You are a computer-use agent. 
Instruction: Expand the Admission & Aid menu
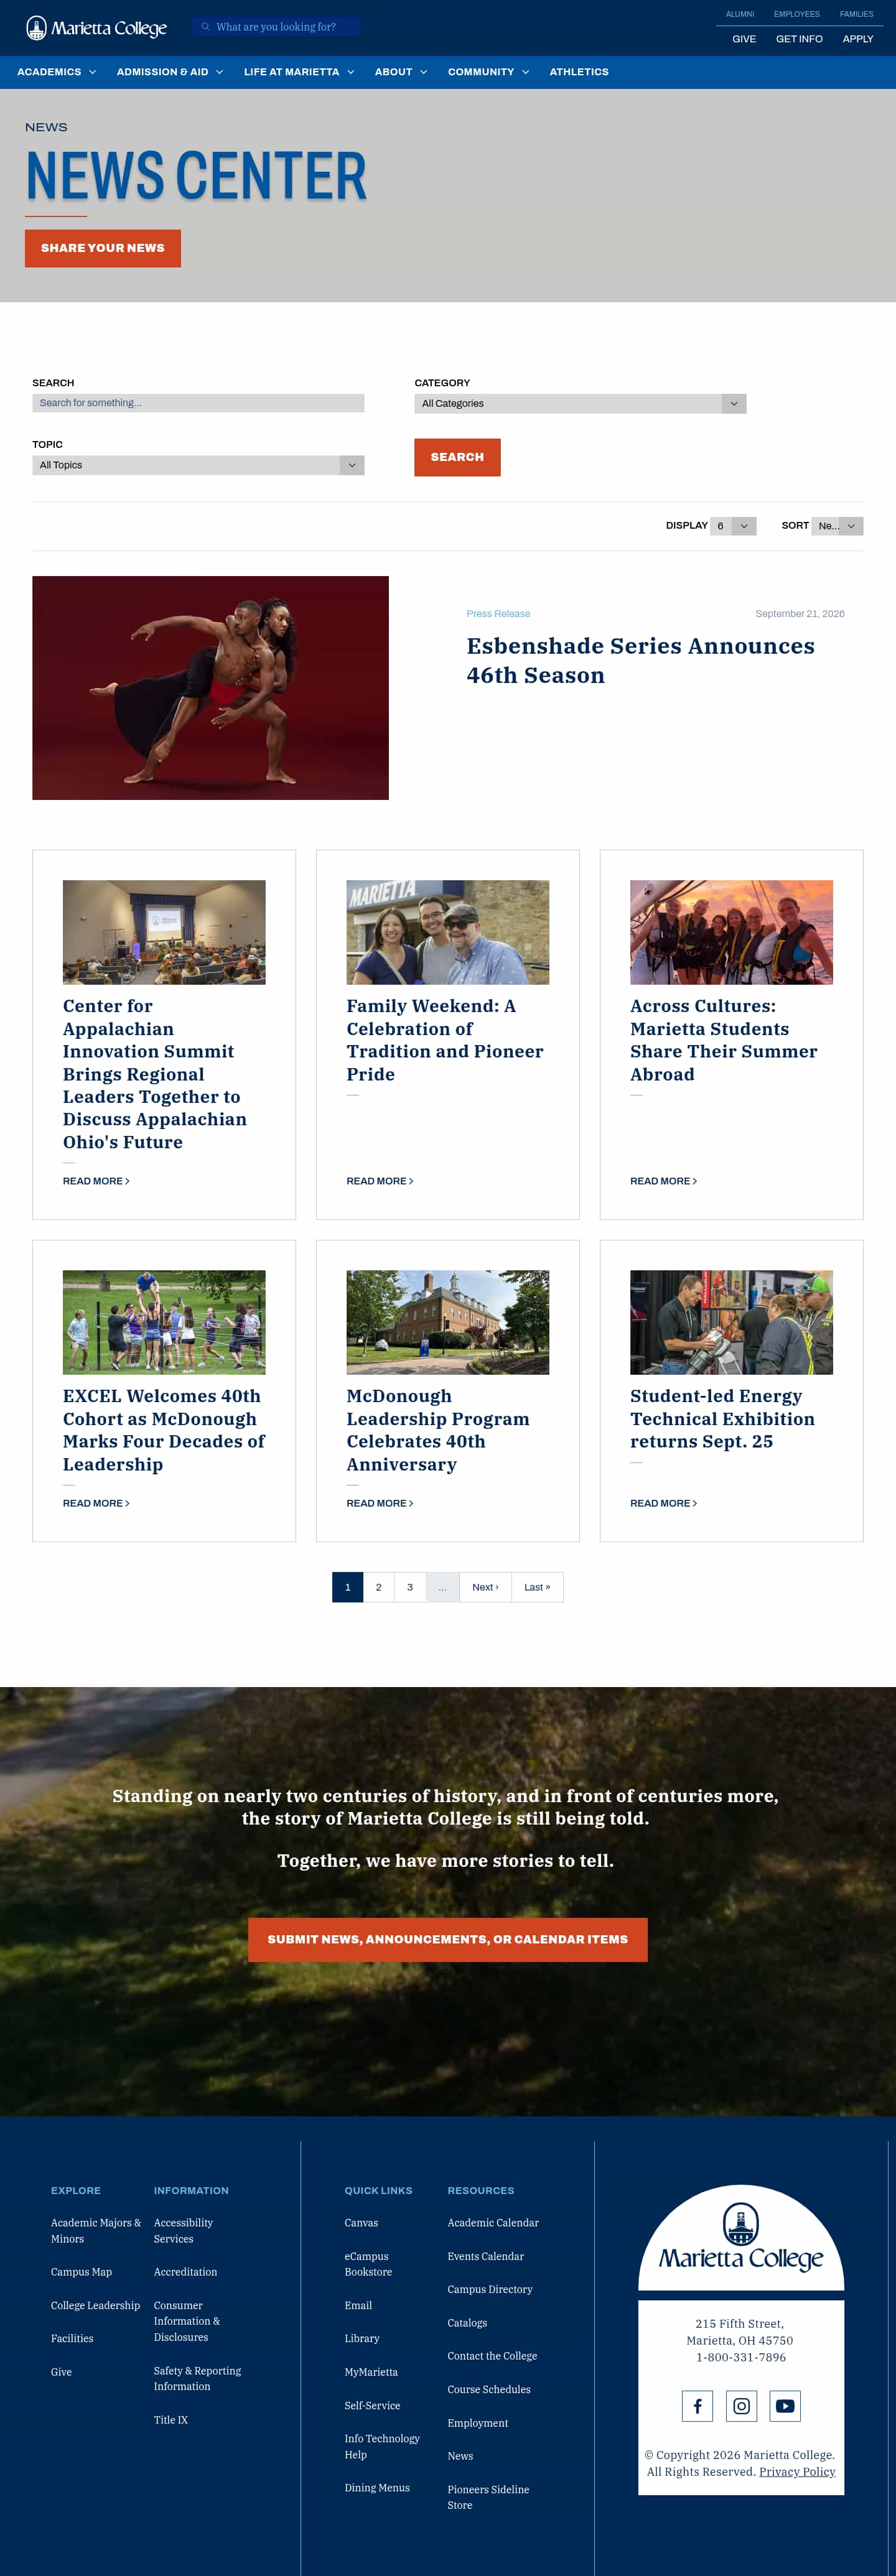170,72
